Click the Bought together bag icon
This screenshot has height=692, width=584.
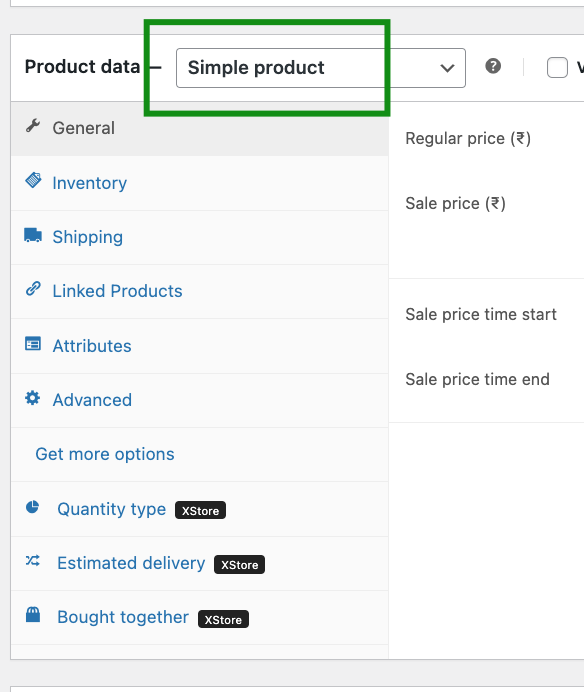click(33, 615)
